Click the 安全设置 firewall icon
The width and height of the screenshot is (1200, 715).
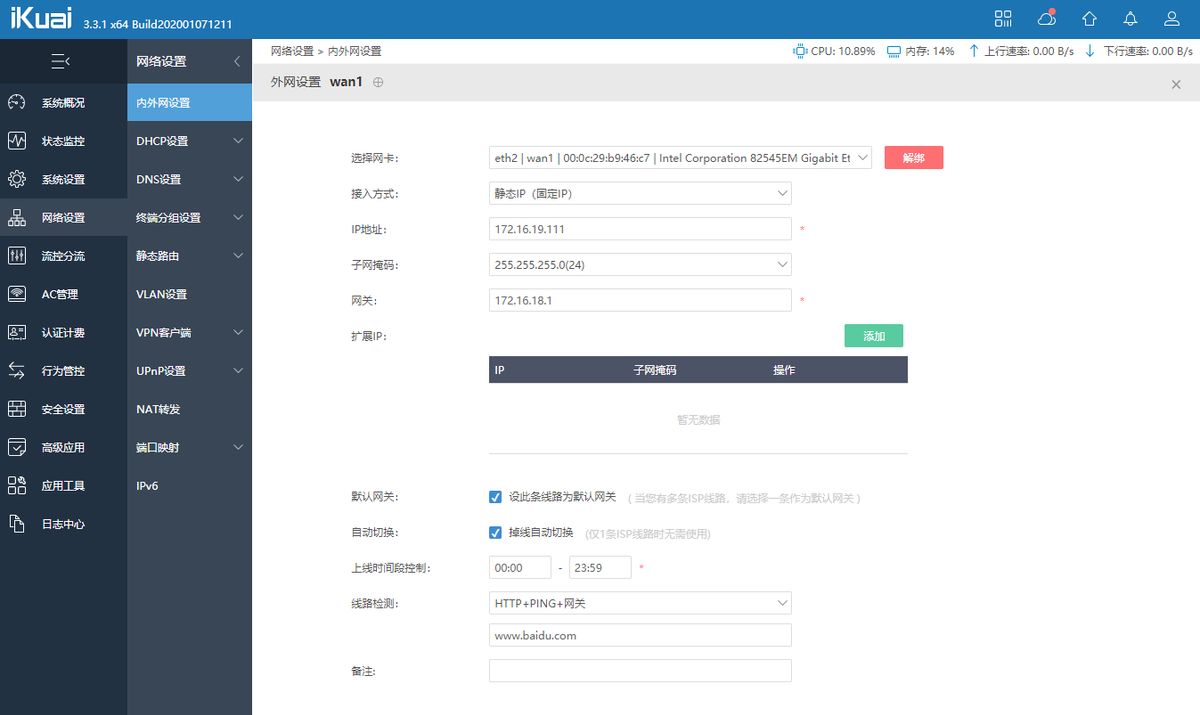(x=17, y=409)
